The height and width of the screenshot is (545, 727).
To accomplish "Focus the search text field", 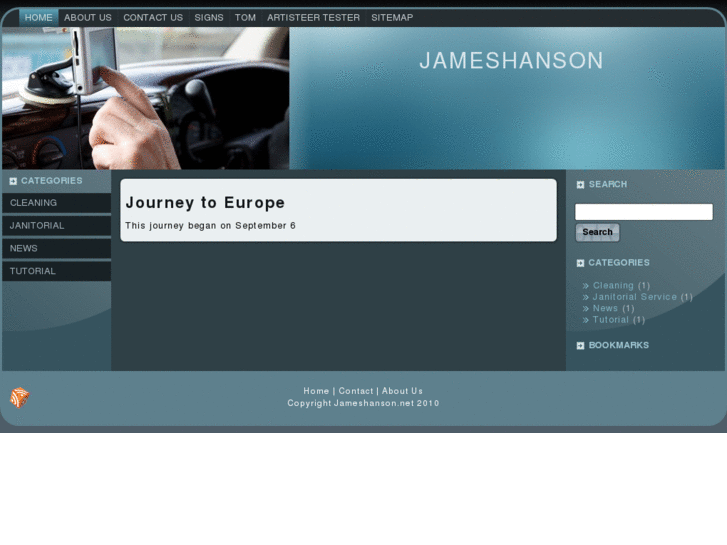I will [644, 212].
